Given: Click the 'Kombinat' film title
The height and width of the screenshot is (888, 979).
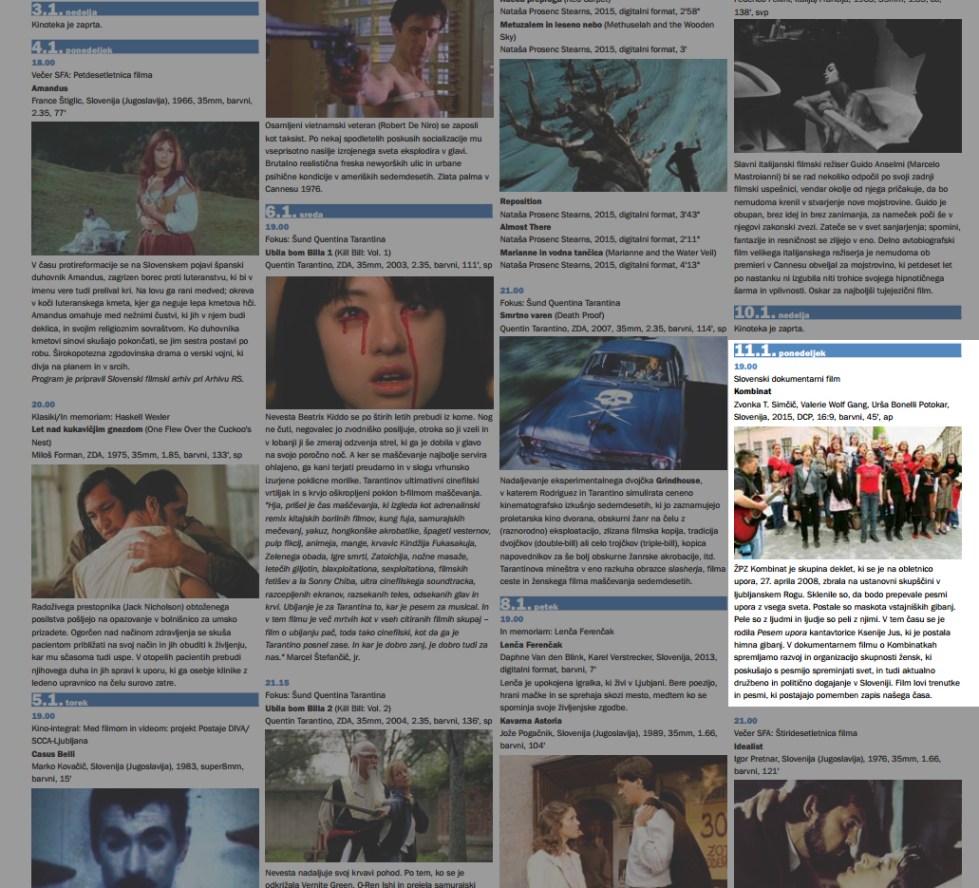Looking at the screenshot, I should 752,393.
